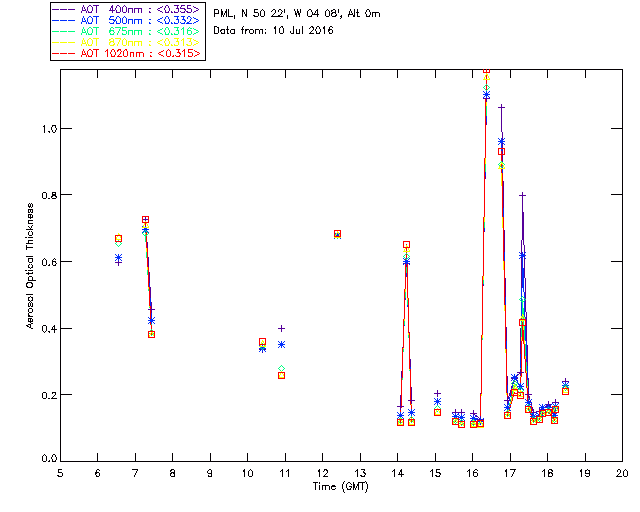640x512 pixels.
Task: Click the red square marker at 0.93 near 16.8 GMT
Action: [501, 151]
